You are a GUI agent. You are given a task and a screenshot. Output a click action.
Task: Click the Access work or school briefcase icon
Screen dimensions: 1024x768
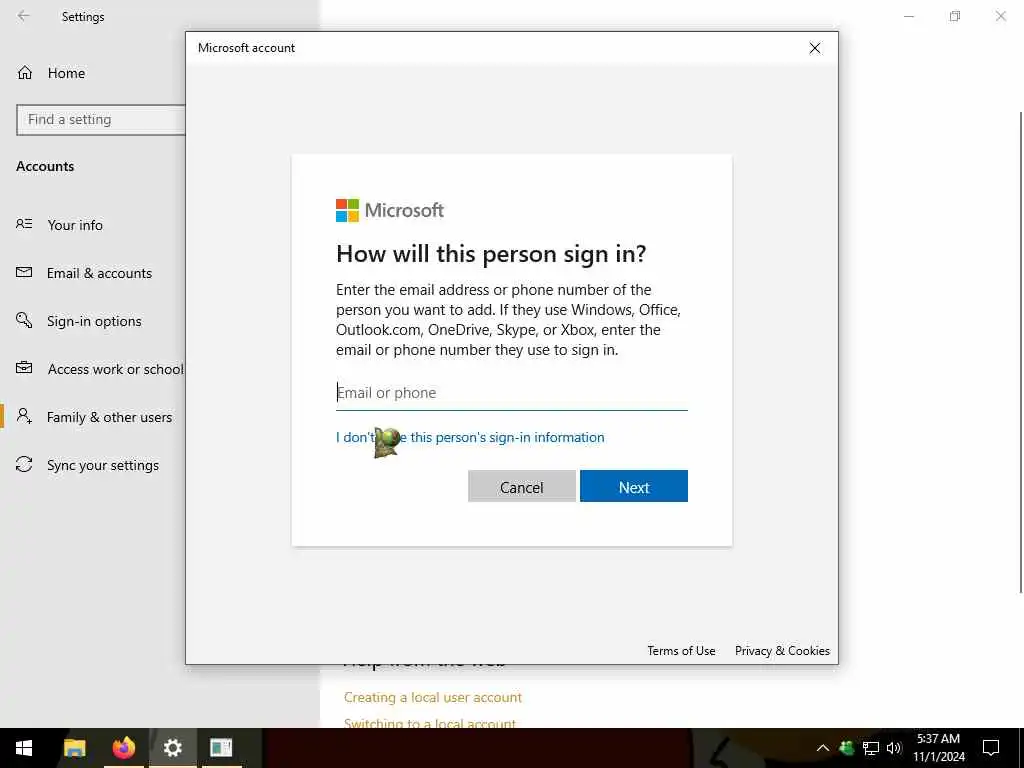24,368
